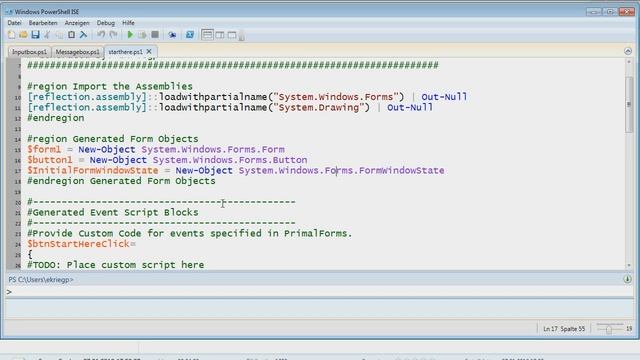Screen dimensions: 640x360
Task: Maximize the script pane layout
Action: [x=232, y=35]
